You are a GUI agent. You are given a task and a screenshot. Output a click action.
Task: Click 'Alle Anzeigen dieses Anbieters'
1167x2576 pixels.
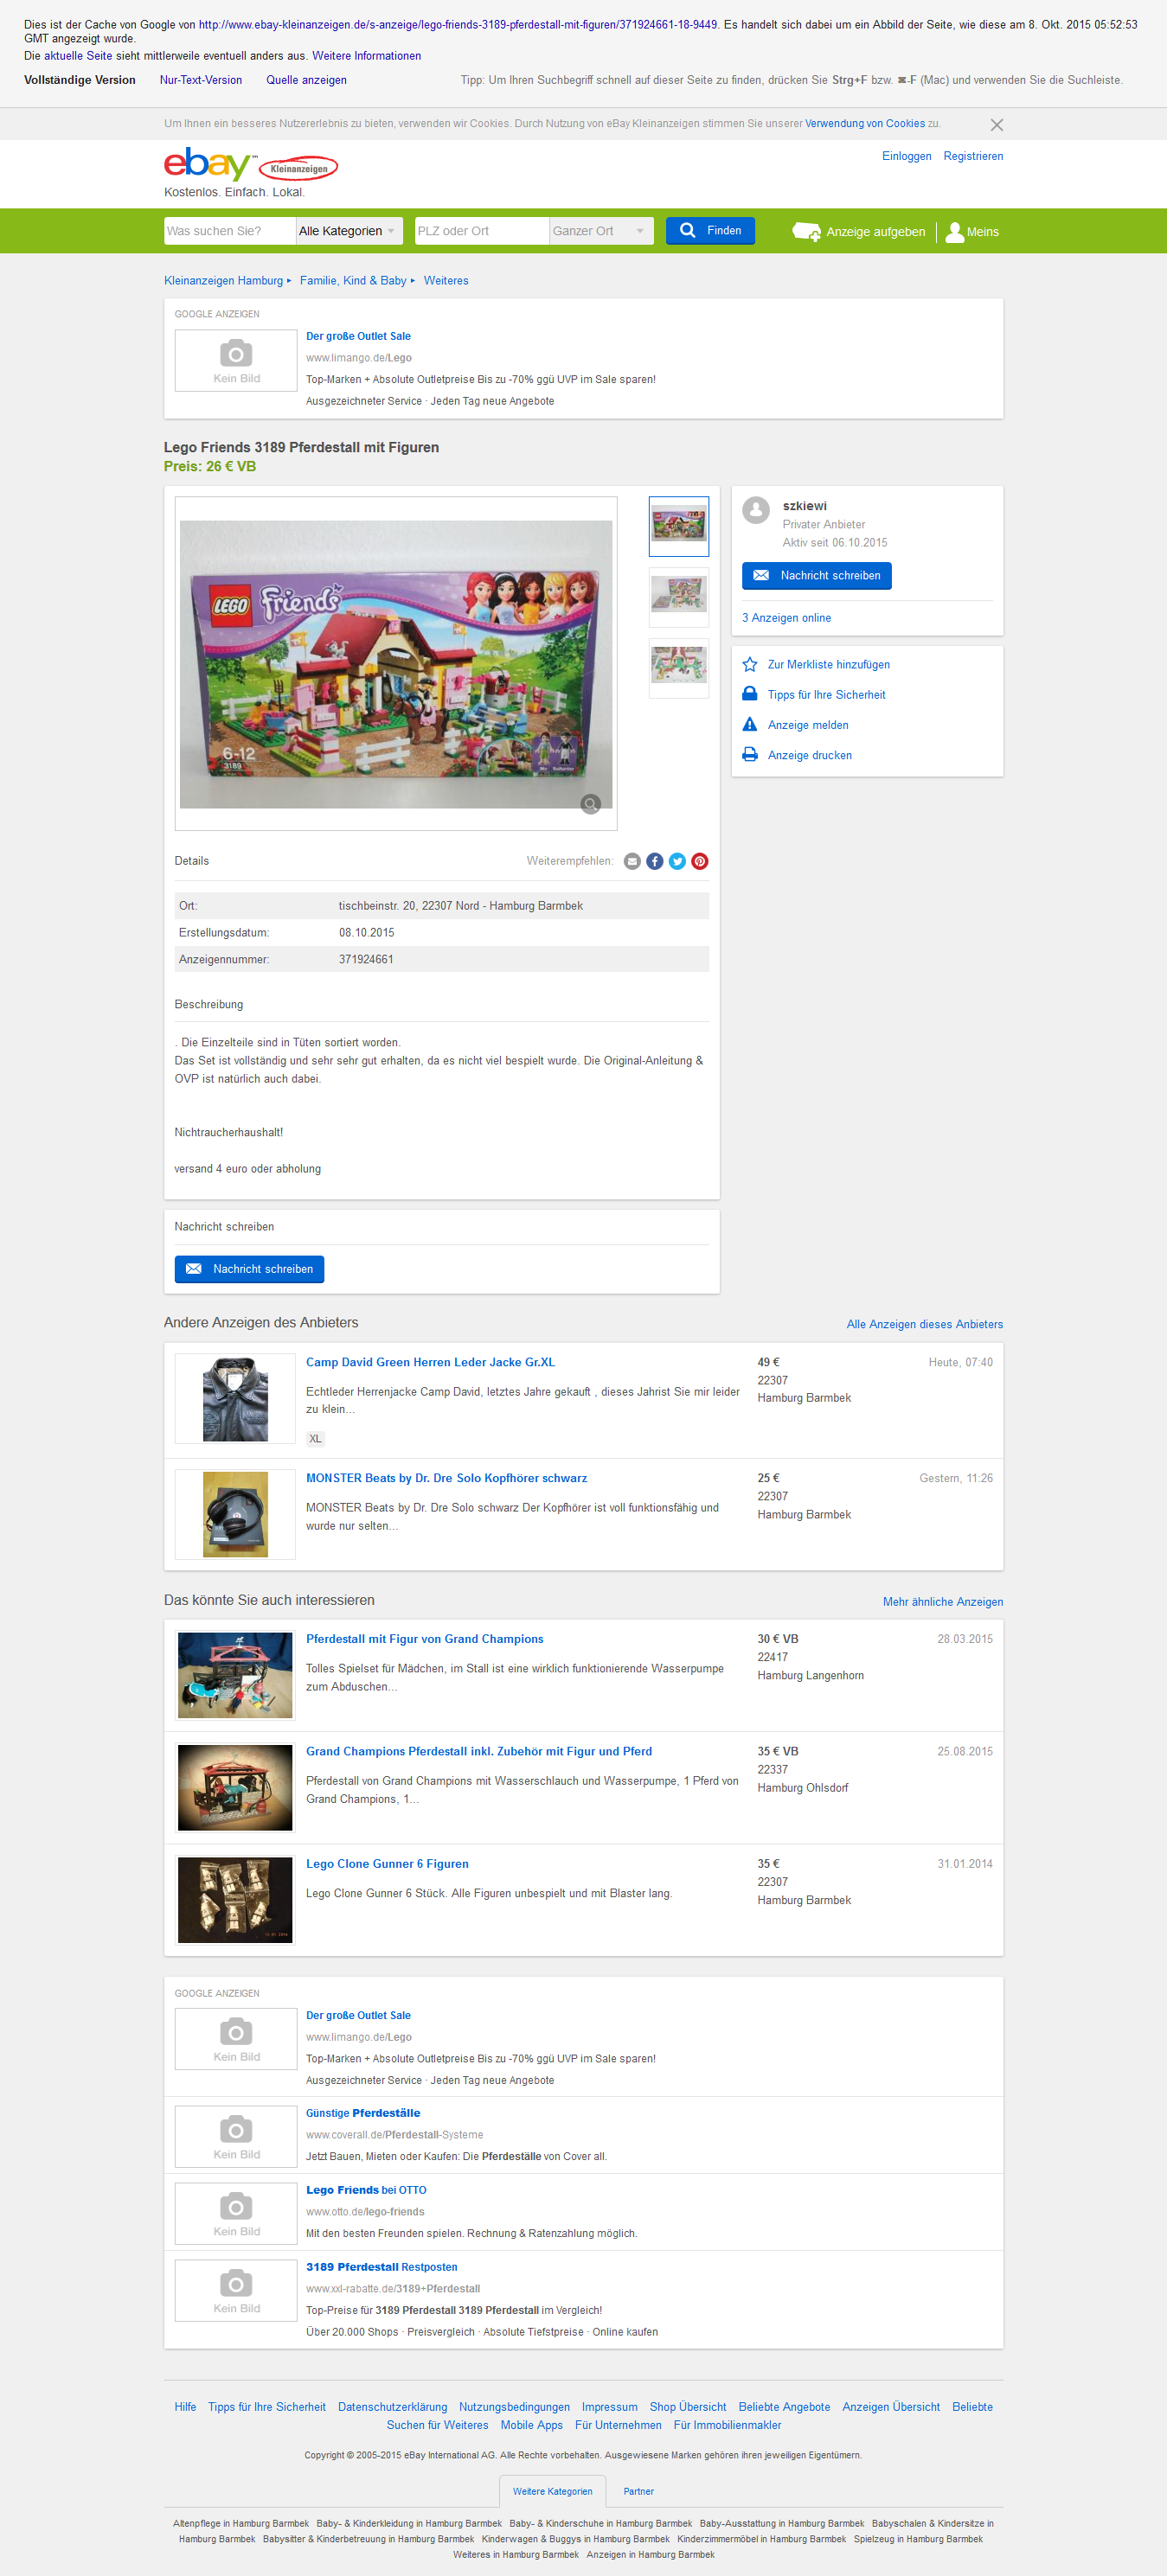click(x=925, y=1324)
